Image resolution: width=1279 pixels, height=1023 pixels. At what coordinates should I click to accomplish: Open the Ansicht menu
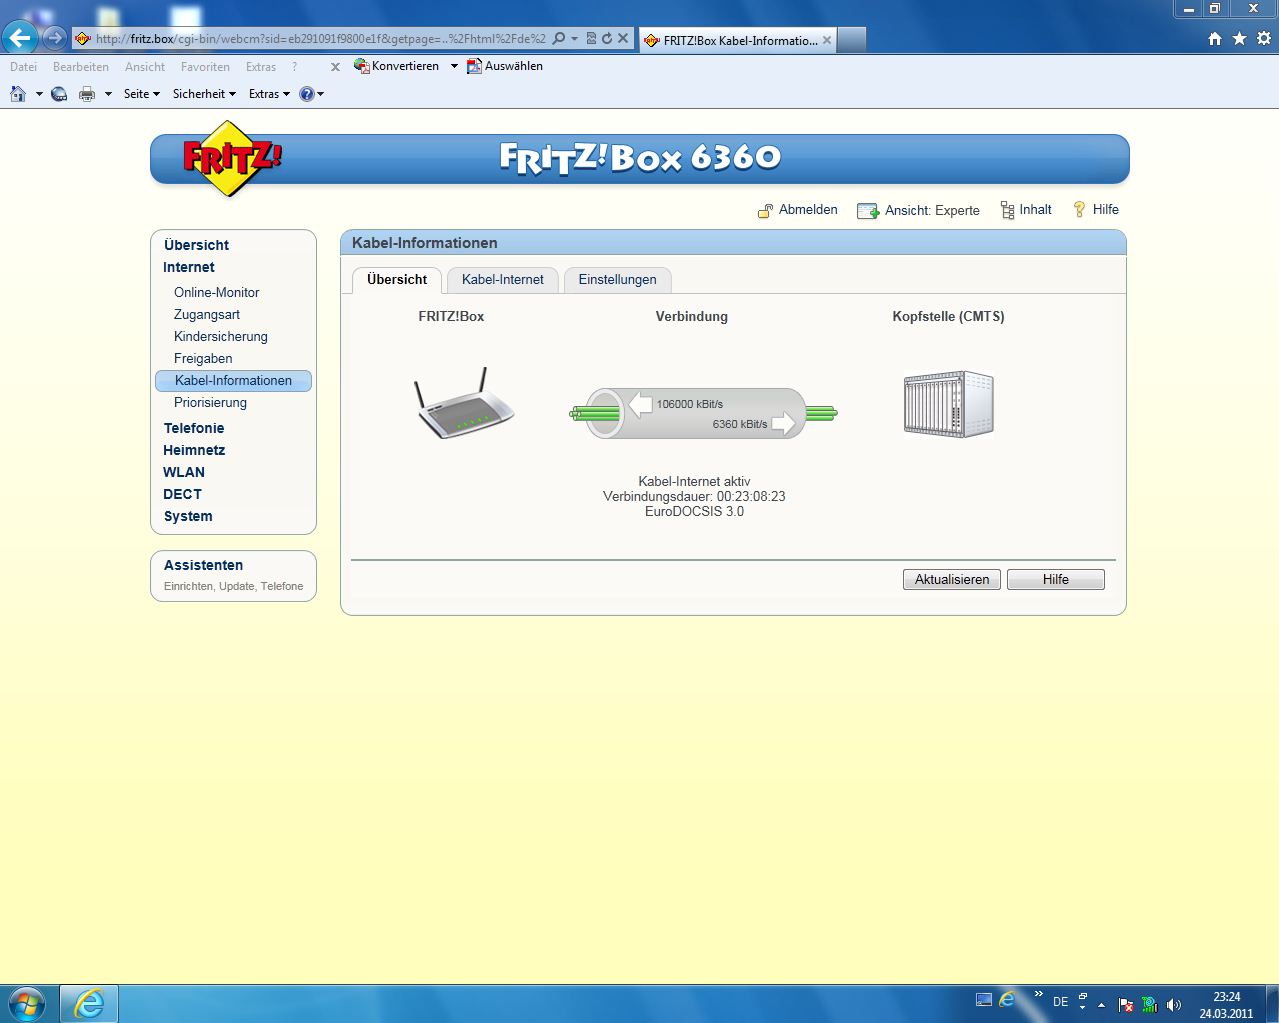pos(145,67)
